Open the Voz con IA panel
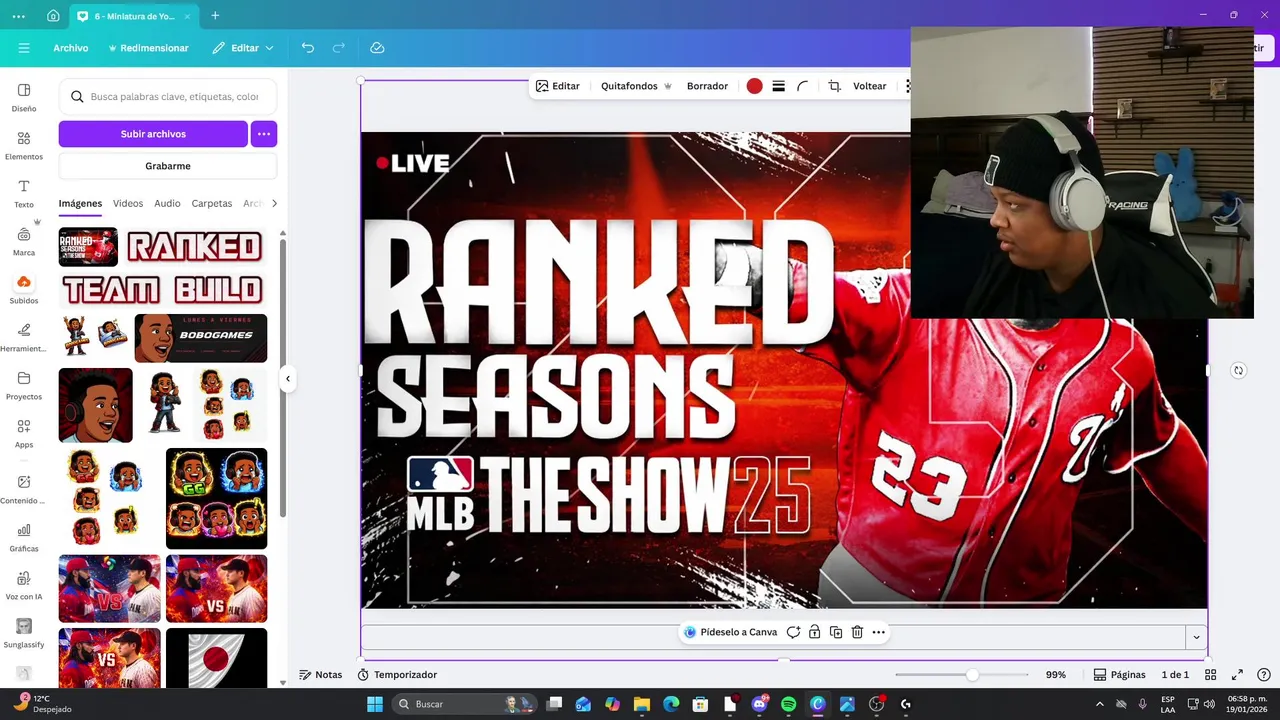Viewport: 1280px width, 720px height. click(24, 585)
